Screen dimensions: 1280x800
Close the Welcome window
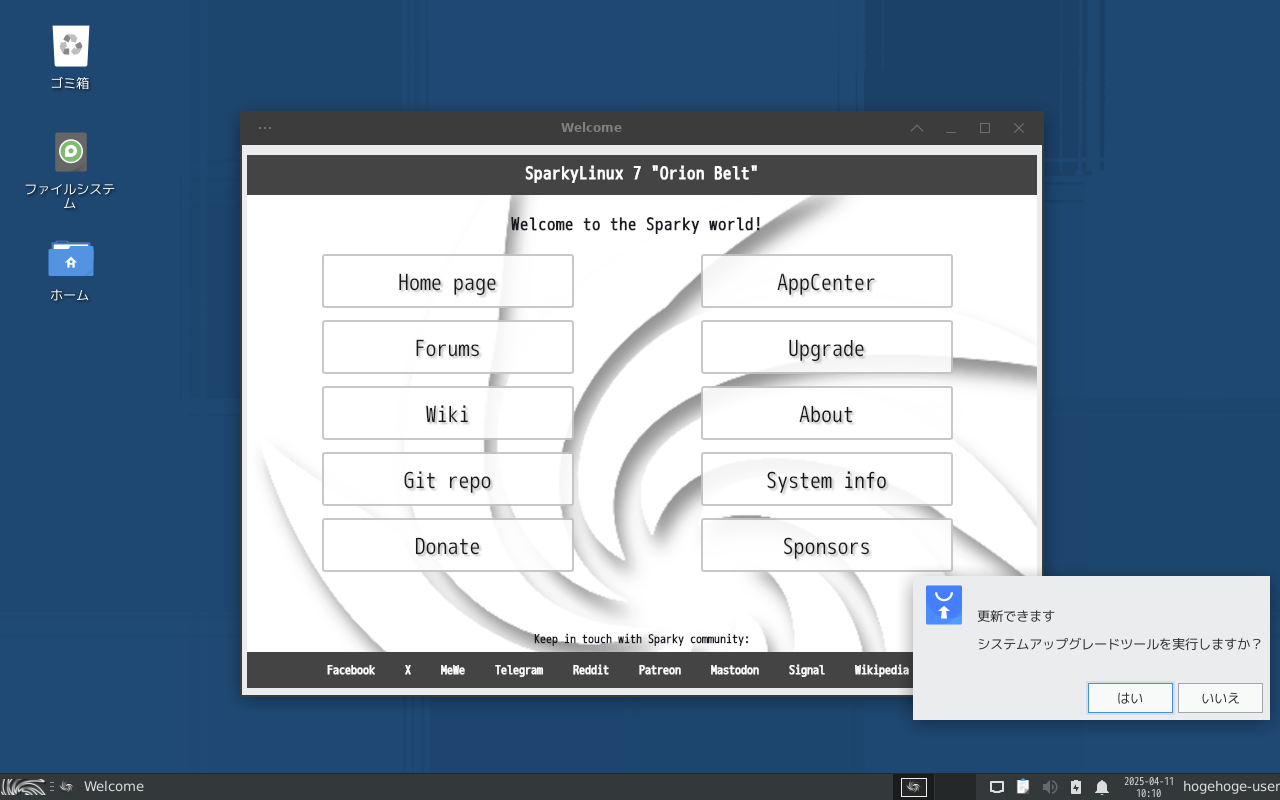tap(1019, 128)
